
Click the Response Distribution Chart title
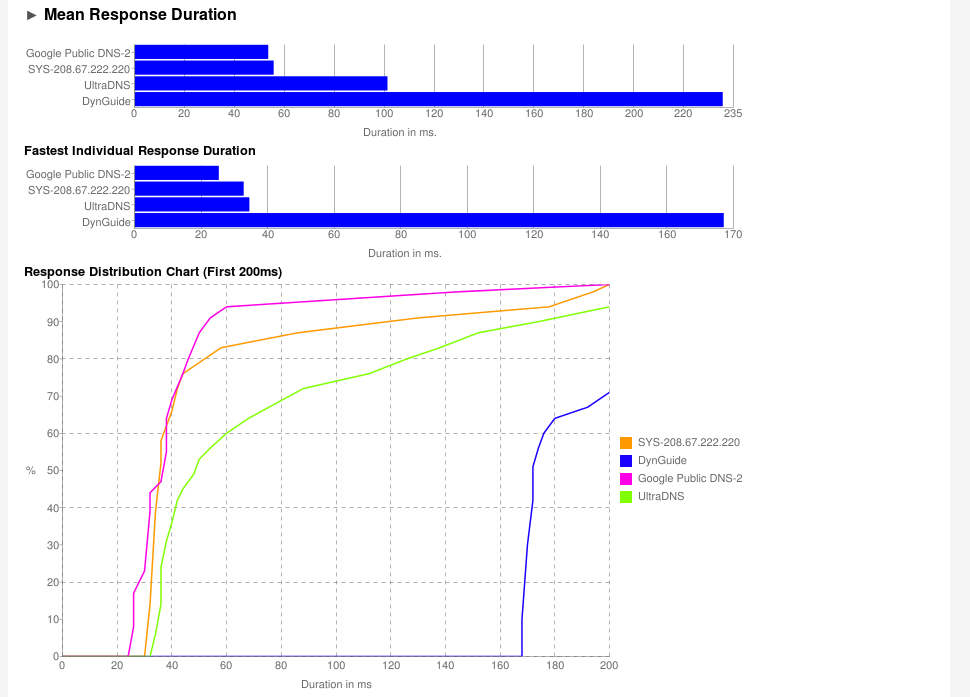tap(153, 272)
